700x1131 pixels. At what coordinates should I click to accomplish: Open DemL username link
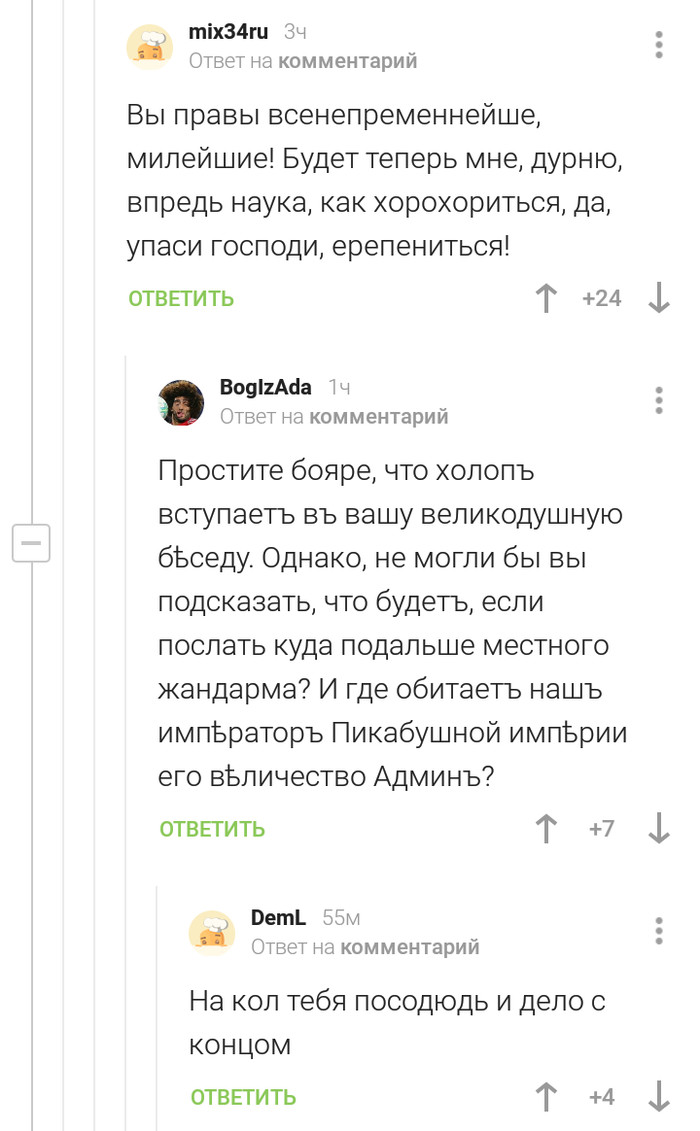point(278,917)
